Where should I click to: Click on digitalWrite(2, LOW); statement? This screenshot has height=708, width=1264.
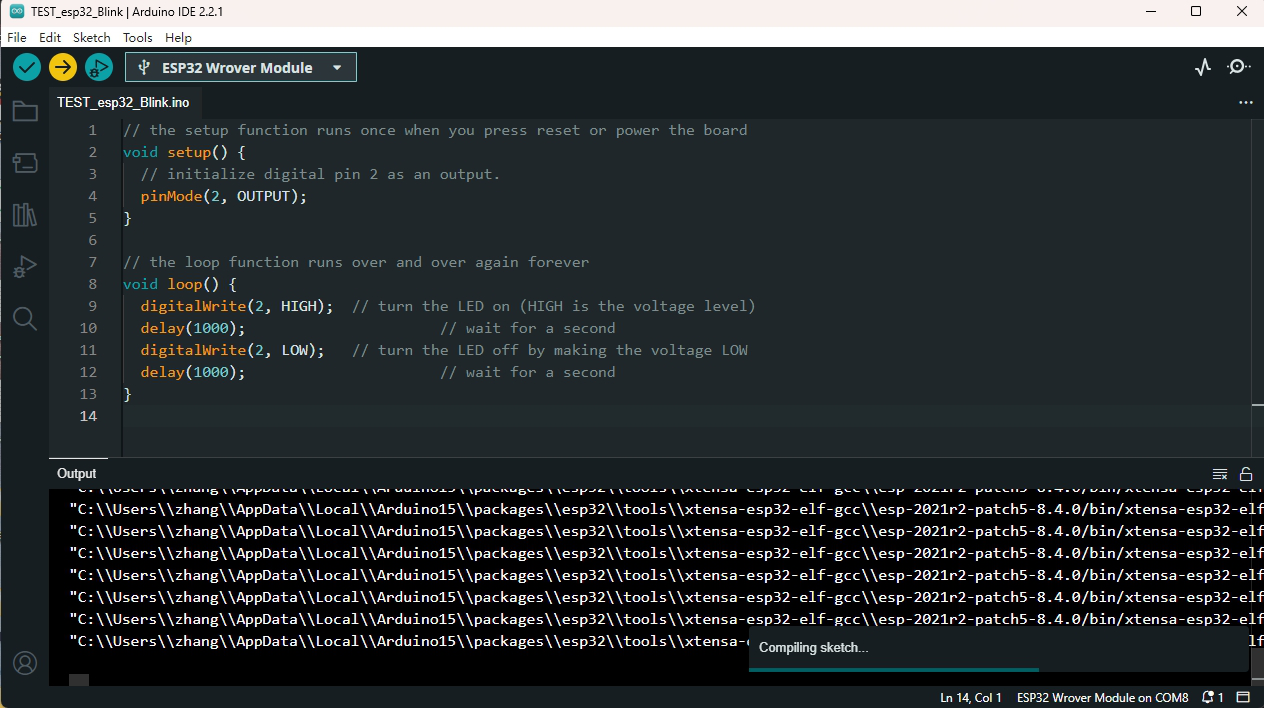(233, 350)
